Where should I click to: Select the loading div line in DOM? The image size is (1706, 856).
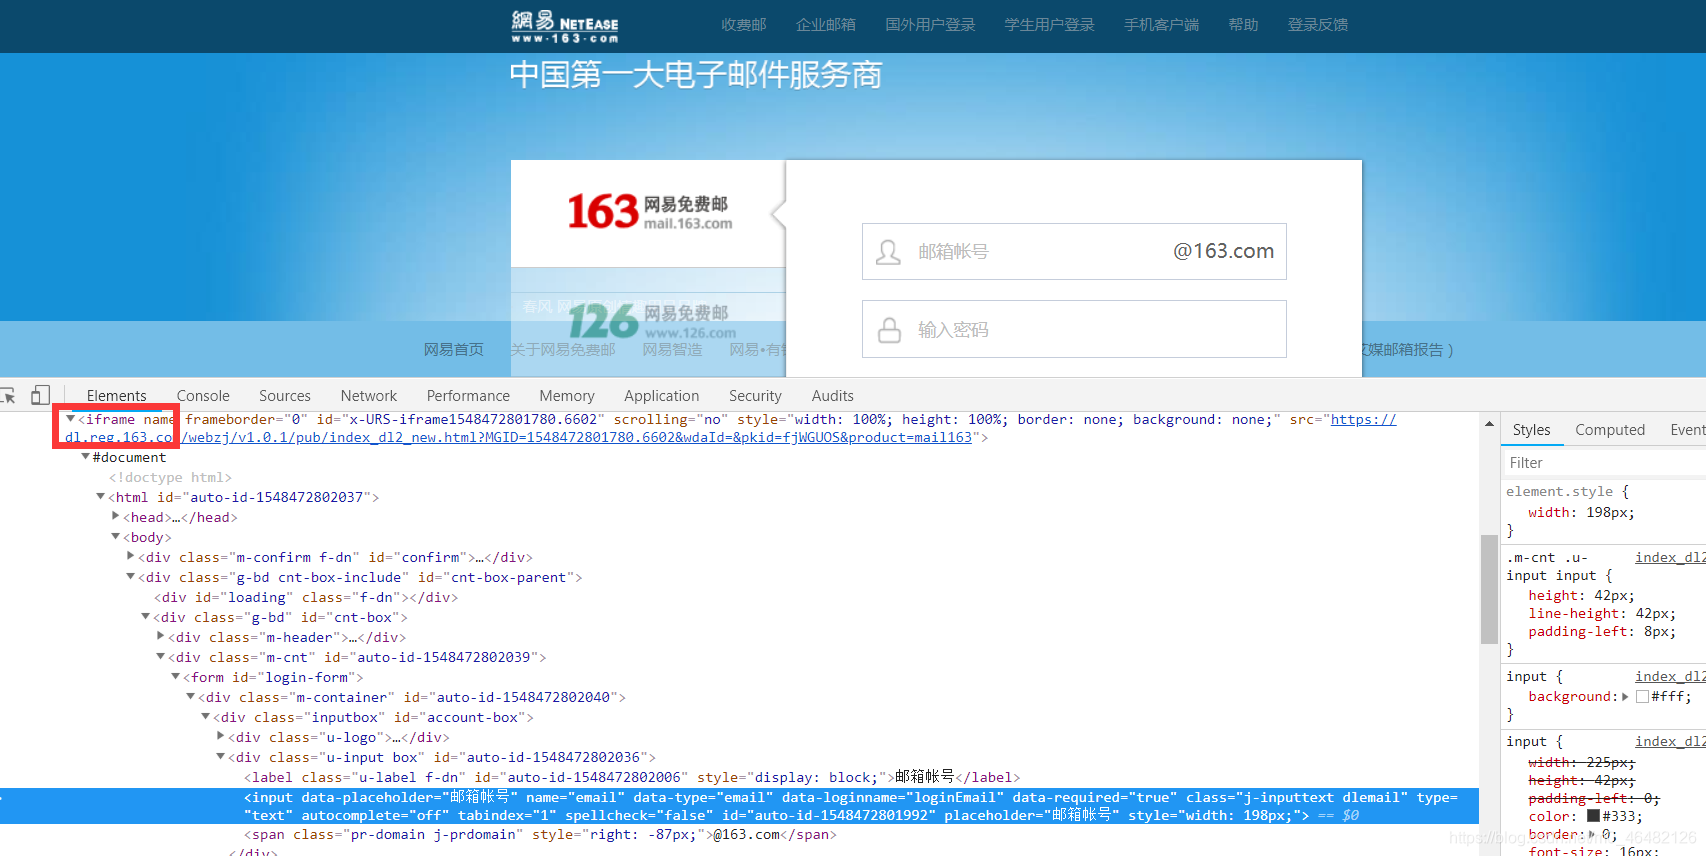point(306,597)
